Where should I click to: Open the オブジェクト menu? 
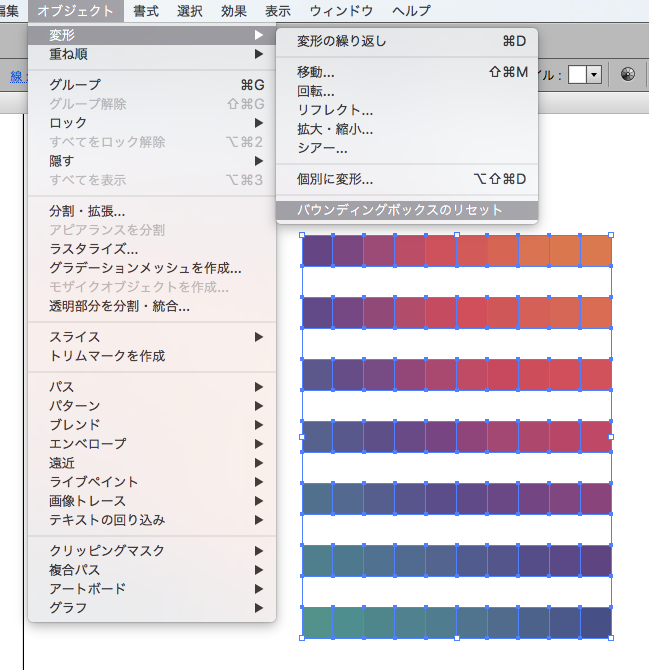click(x=76, y=11)
